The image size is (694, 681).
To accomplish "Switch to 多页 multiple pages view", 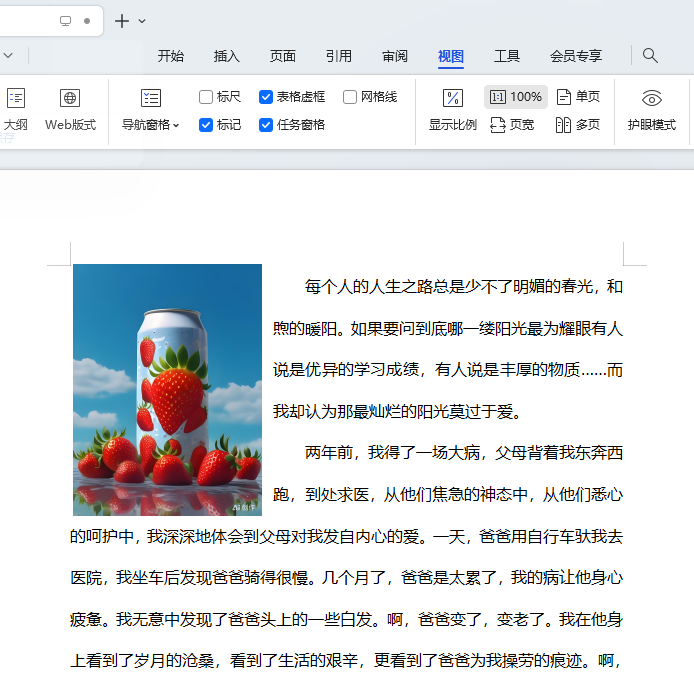I will click(578, 125).
